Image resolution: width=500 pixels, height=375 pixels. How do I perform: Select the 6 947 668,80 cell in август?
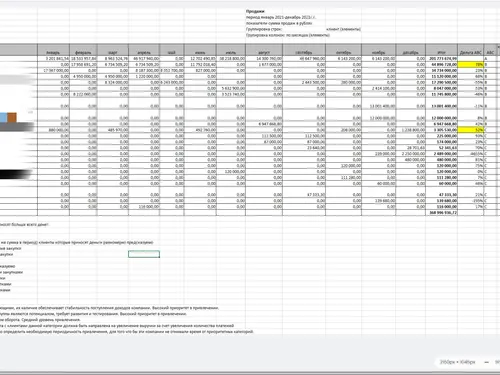click(x=264, y=124)
